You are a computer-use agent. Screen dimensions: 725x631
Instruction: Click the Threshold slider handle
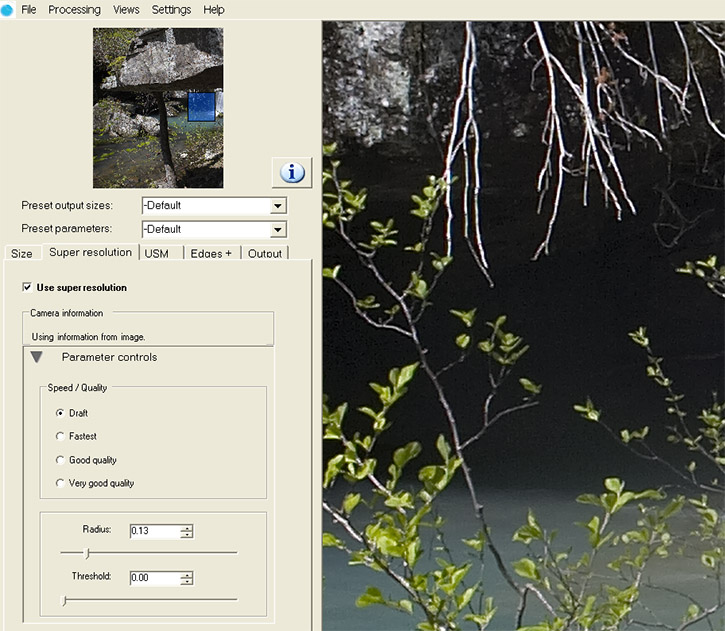(64, 600)
